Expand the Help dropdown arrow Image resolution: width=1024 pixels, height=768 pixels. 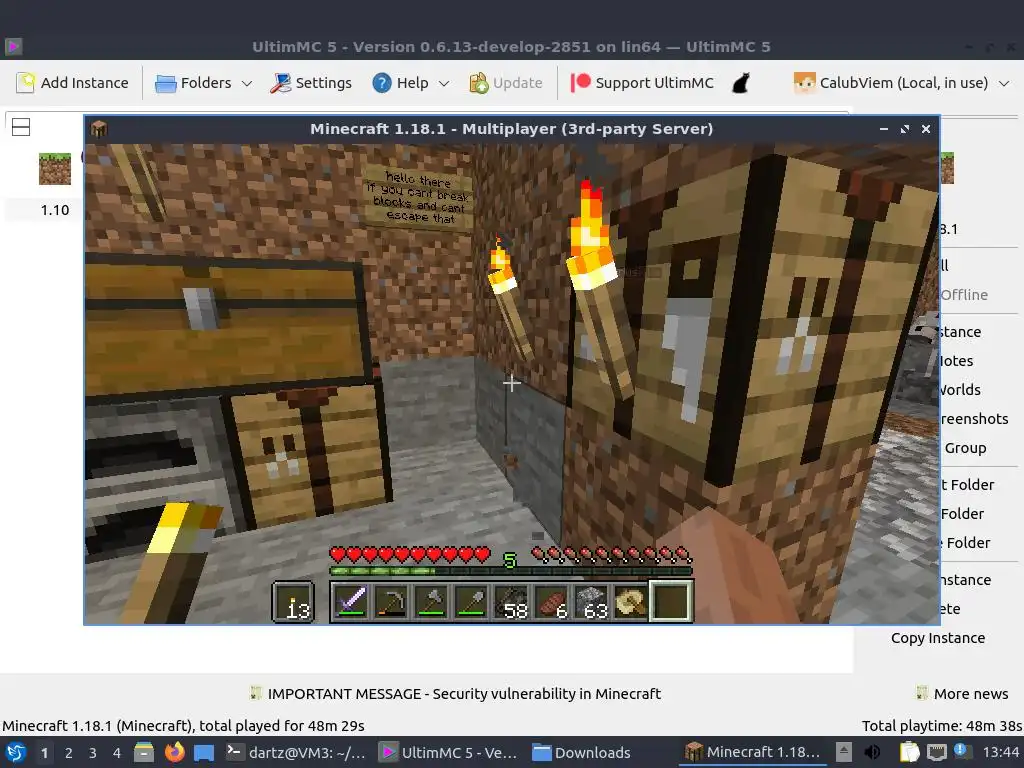444,84
